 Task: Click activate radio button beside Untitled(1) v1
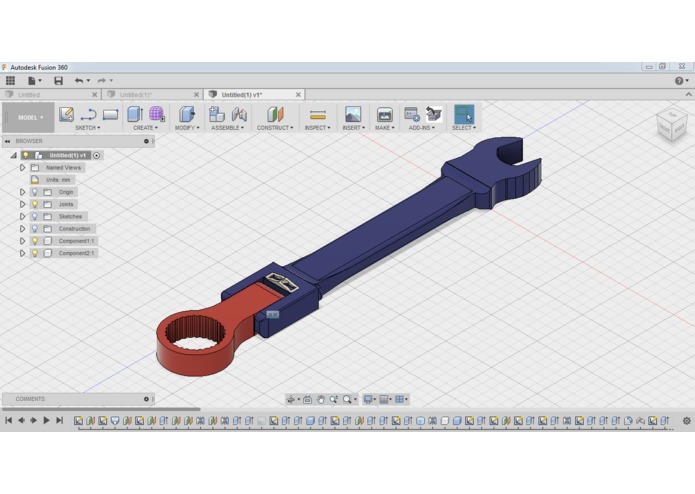tap(97, 156)
